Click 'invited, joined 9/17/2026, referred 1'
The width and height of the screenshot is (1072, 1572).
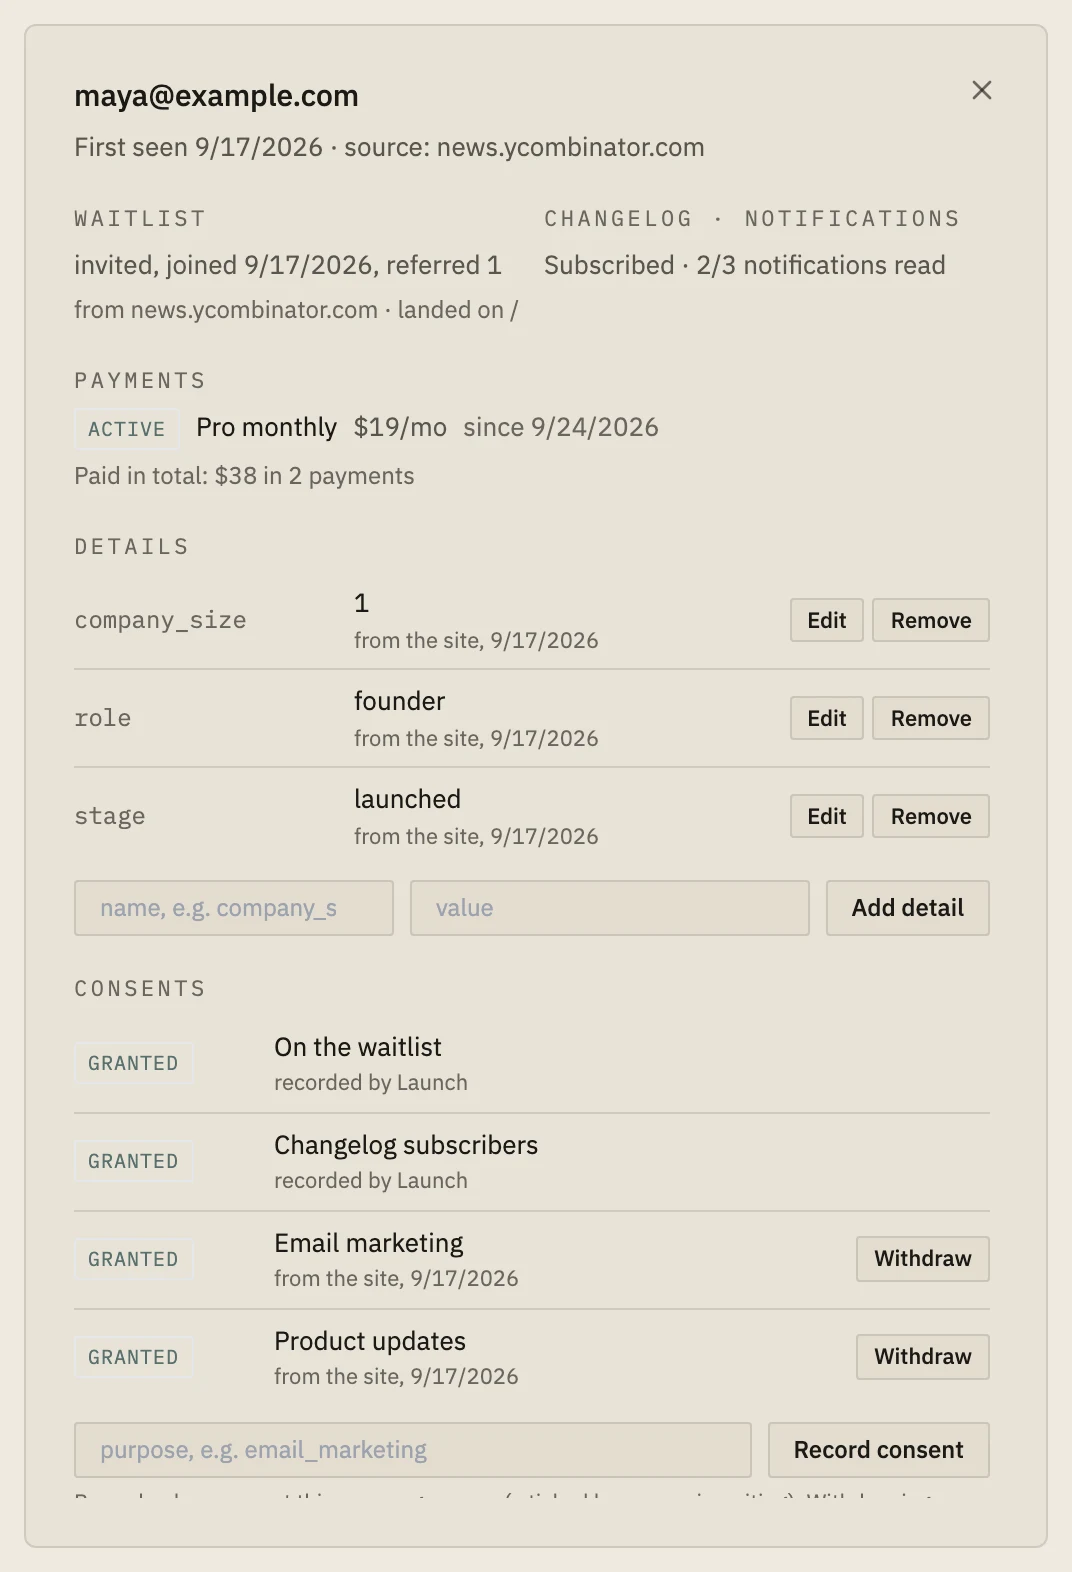click(x=288, y=265)
